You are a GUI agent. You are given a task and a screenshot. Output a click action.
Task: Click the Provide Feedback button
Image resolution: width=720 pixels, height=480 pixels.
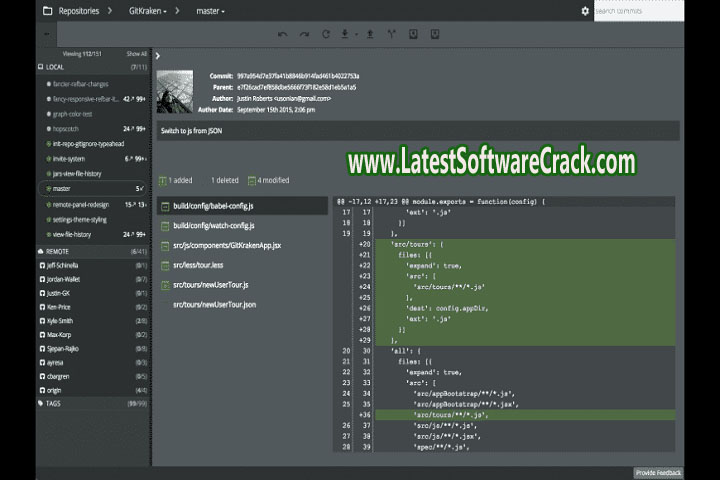pos(657,472)
